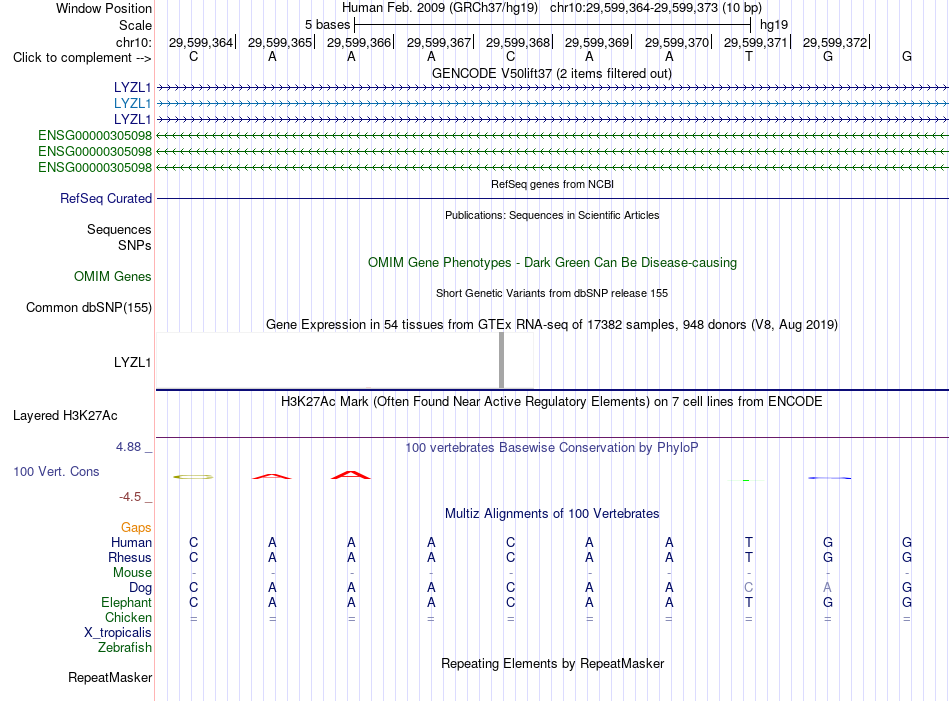950x701 pixels.
Task: Click the chr10: ruler label
Action: click(134, 42)
